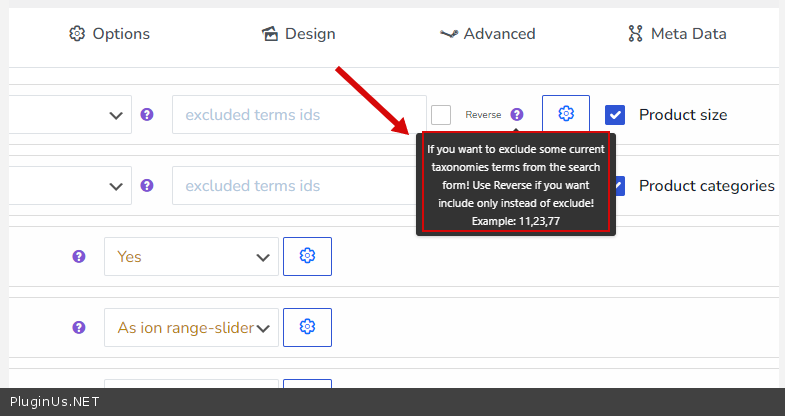
Task: Open the Yes dropdown
Action: point(191,256)
